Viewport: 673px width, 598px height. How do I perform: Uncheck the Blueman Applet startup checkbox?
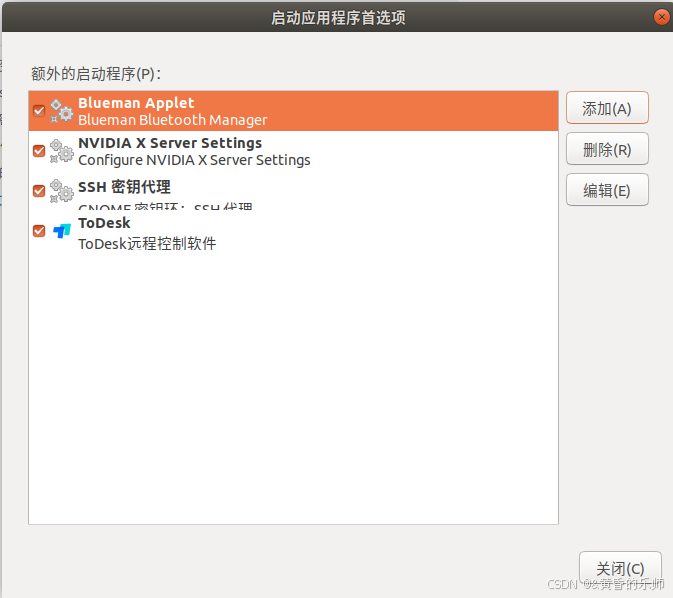39,111
